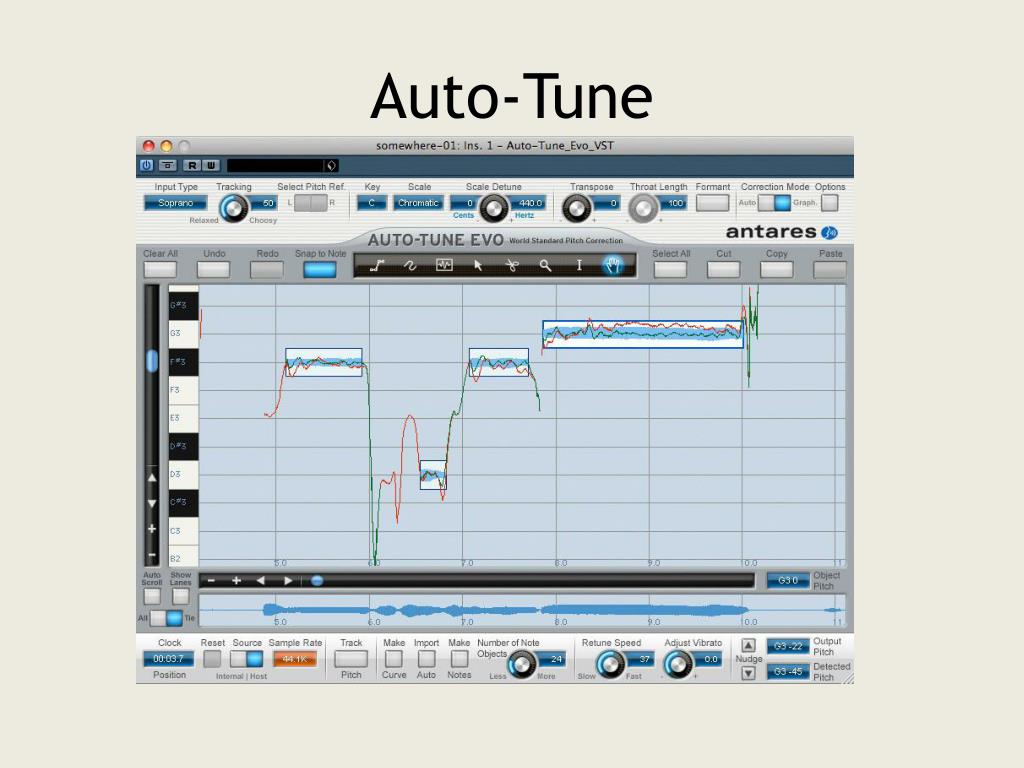Click the R read automation button
The width and height of the screenshot is (1024, 768).
coord(192,165)
